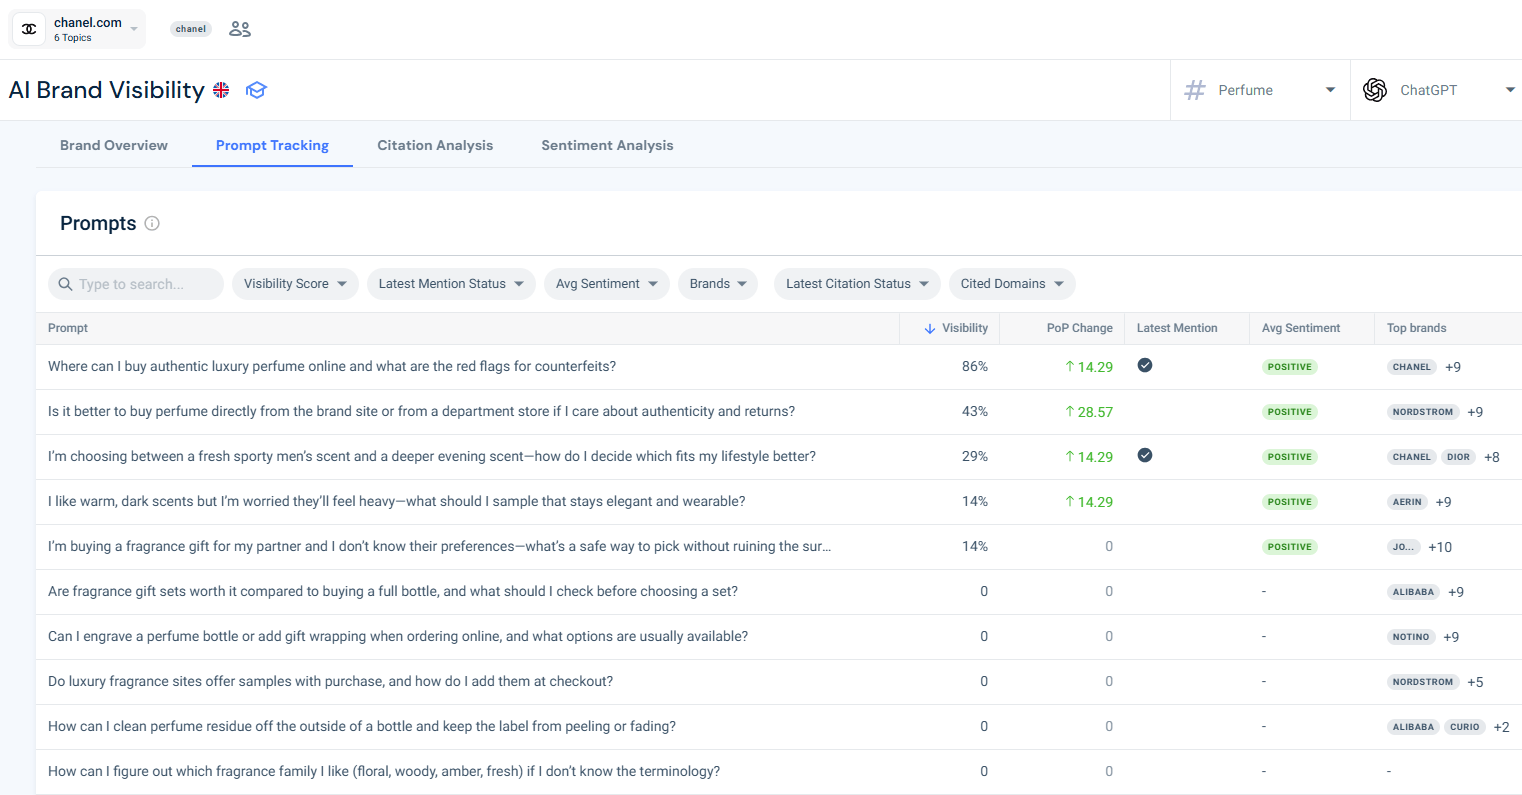The image size is (1522, 795).
Task: Click CHANEL tag in authentic luxury perfume row
Action: click(x=1412, y=367)
